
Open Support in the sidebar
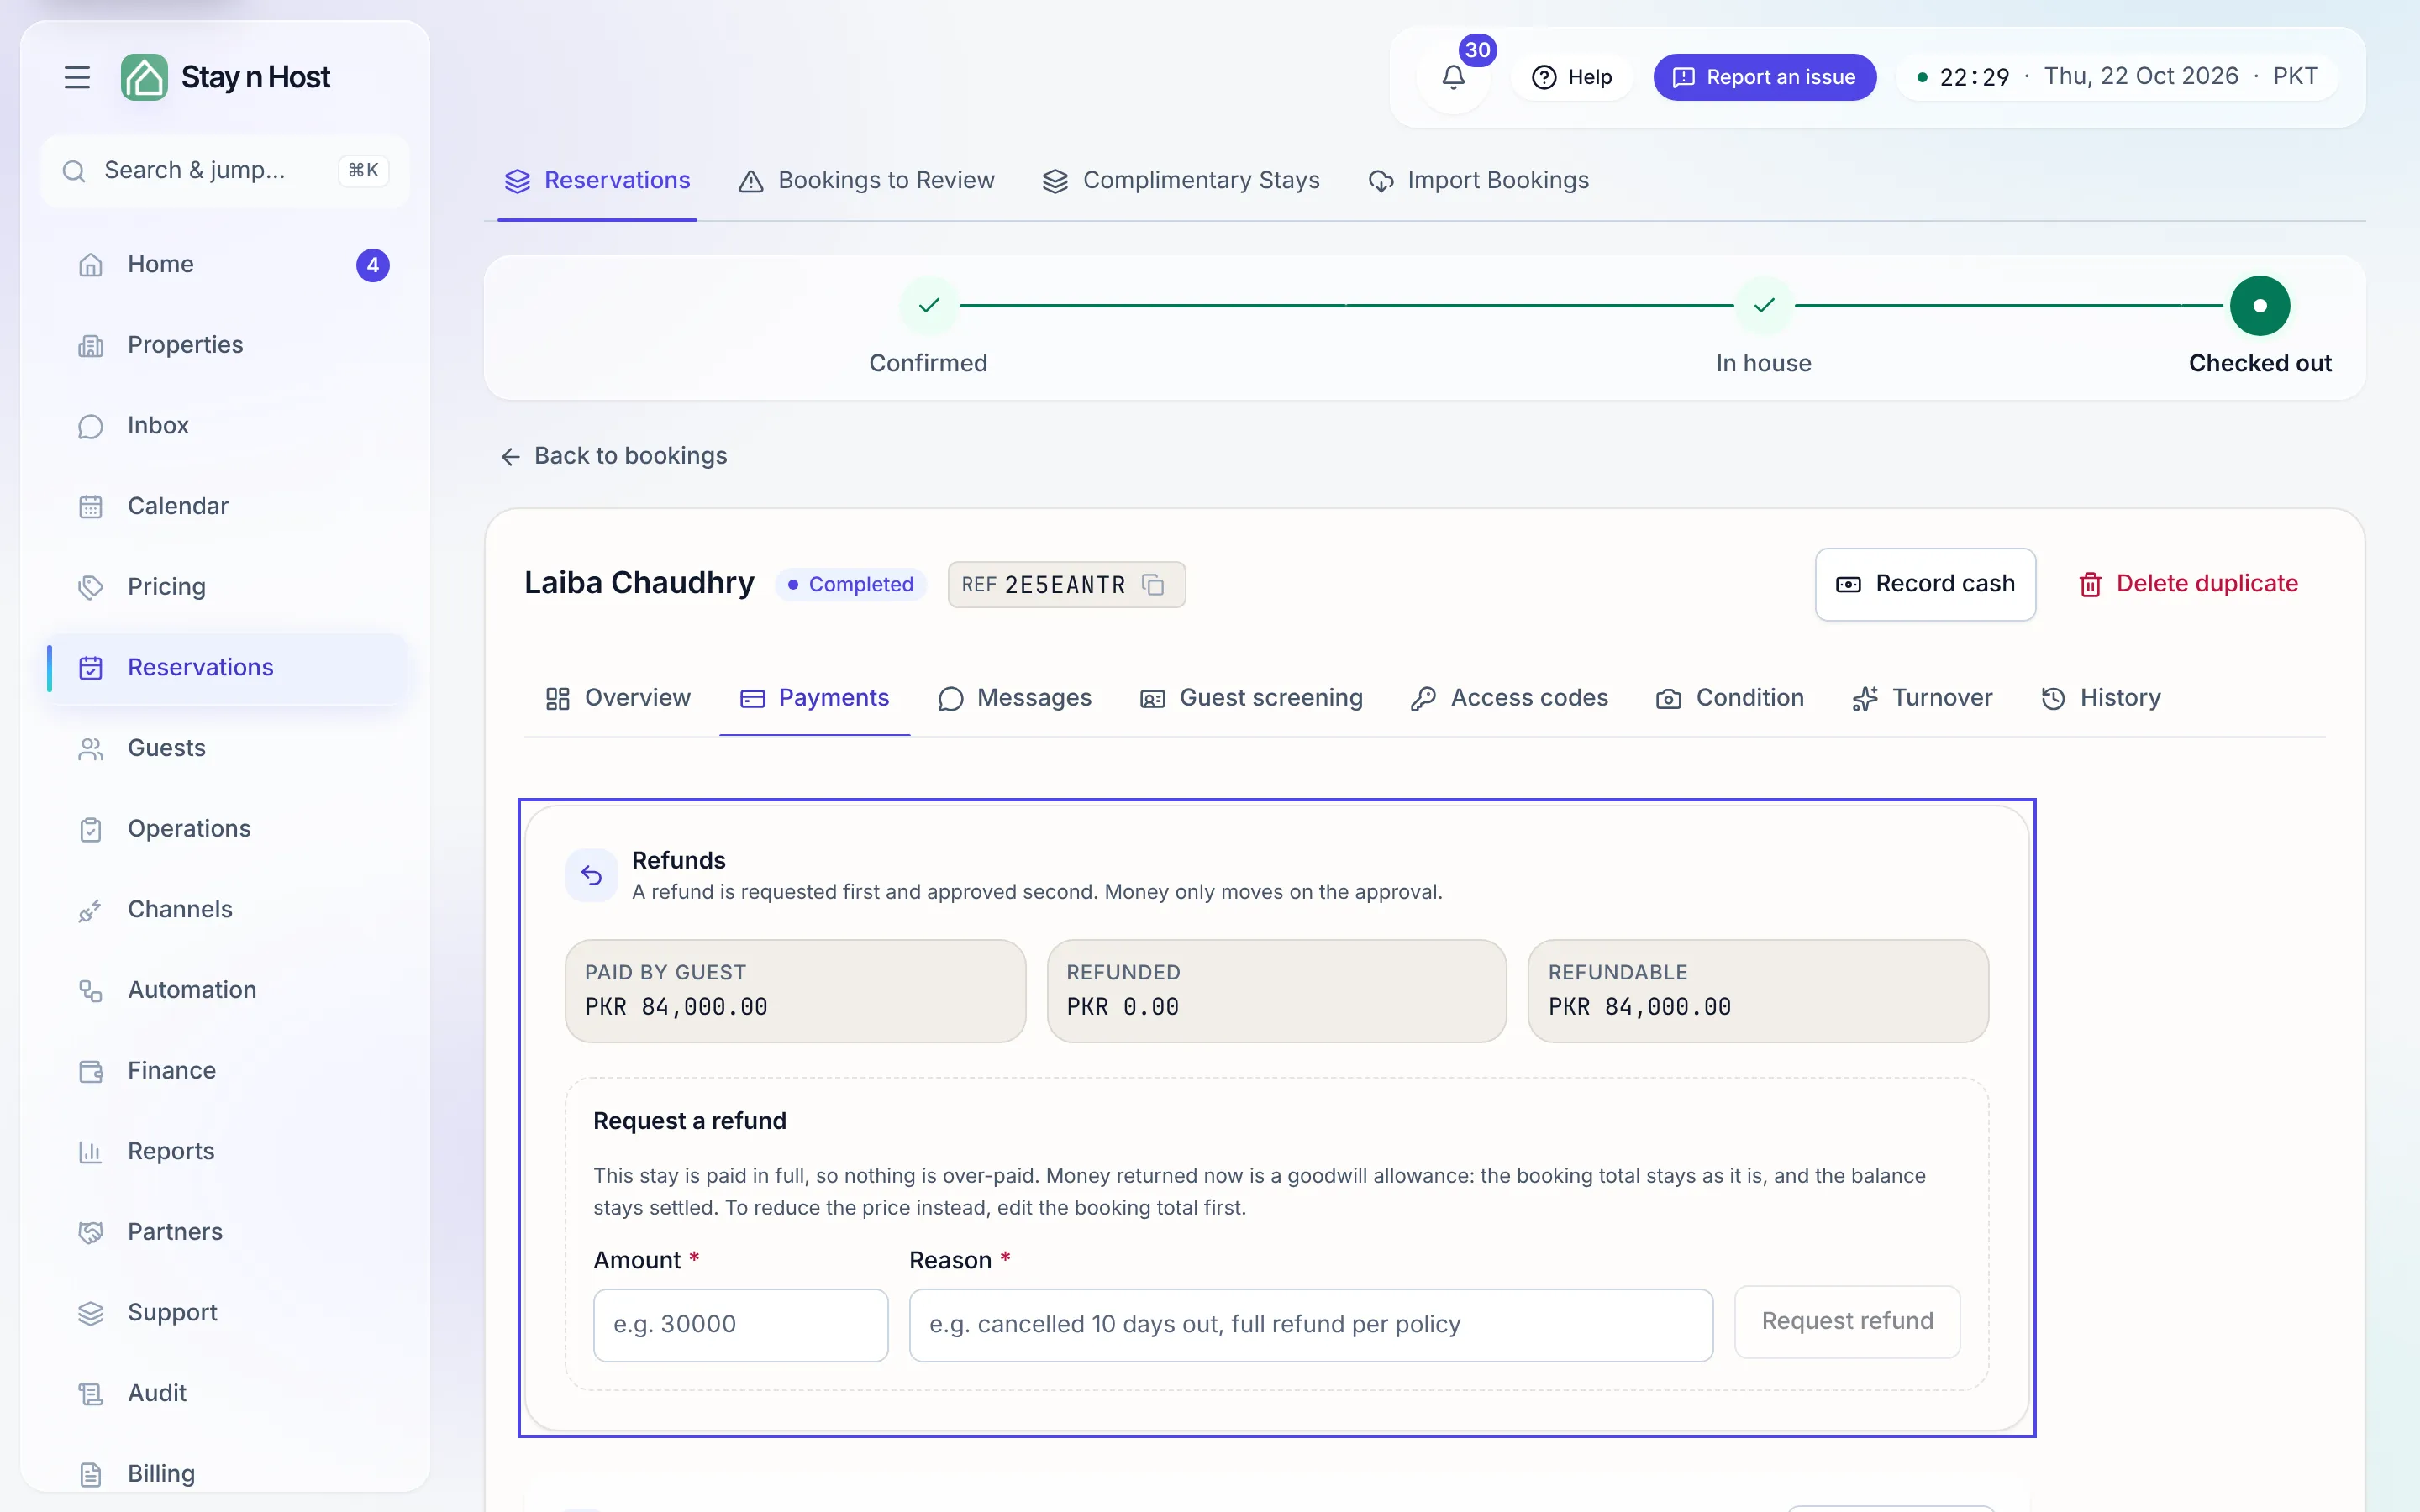tap(227, 1313)
